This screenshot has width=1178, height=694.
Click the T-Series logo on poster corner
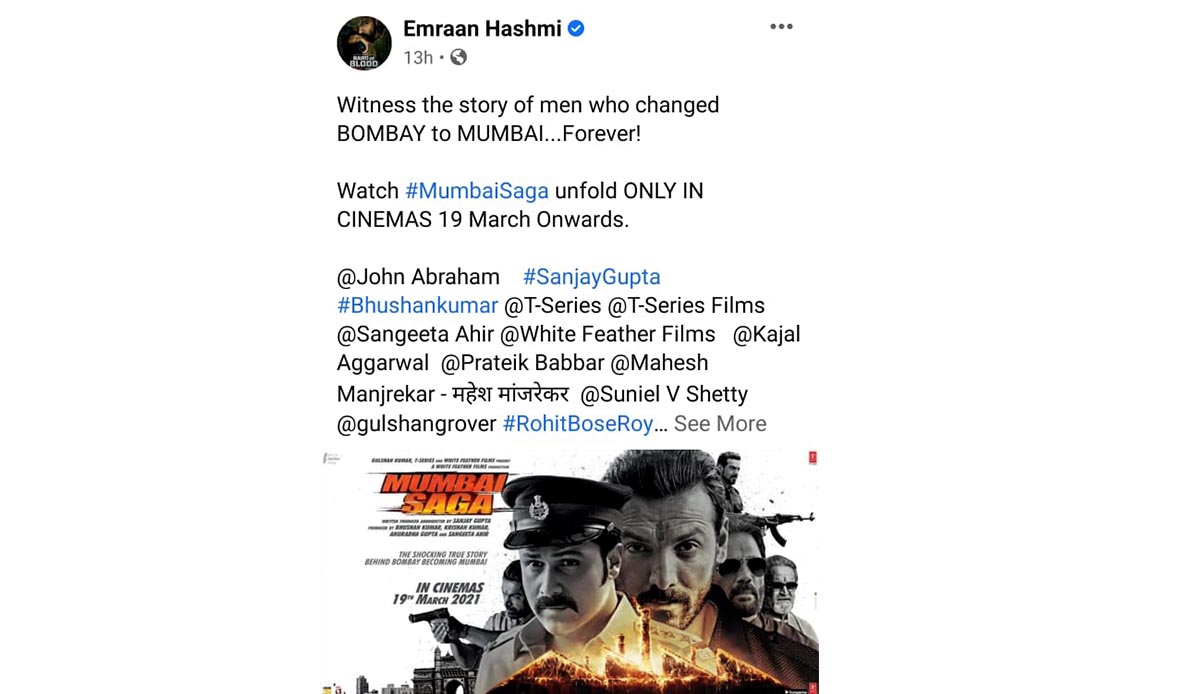point(812,457)
